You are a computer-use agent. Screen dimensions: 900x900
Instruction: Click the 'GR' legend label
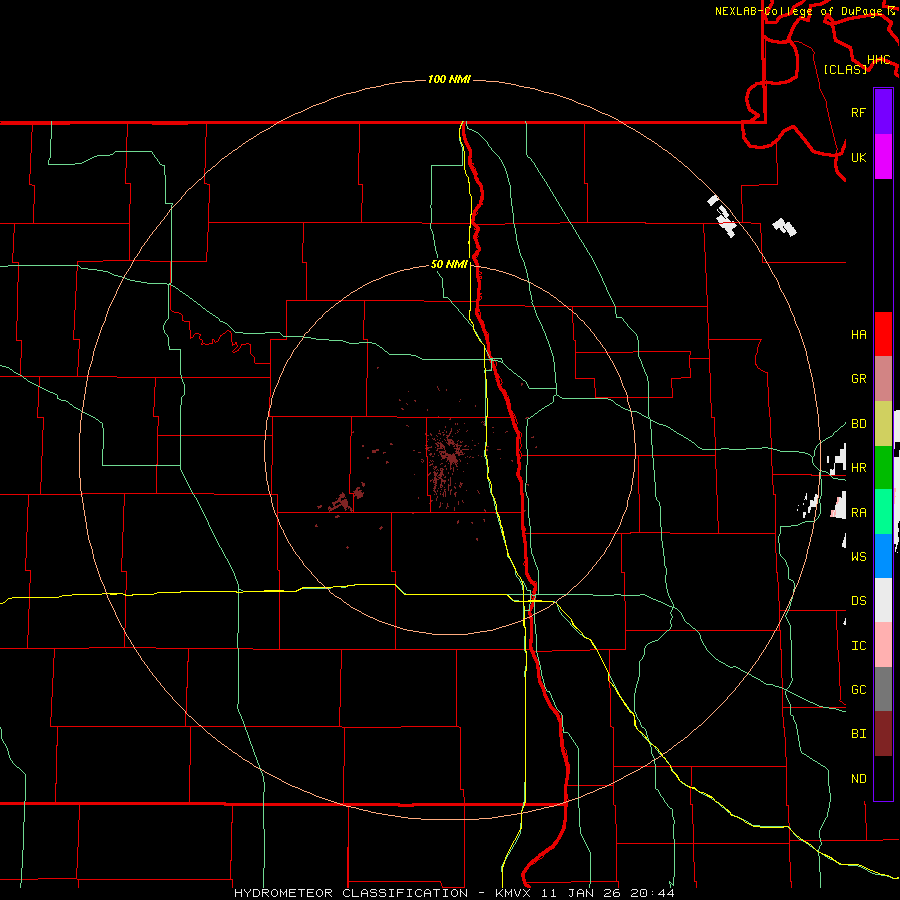[858, 379]
